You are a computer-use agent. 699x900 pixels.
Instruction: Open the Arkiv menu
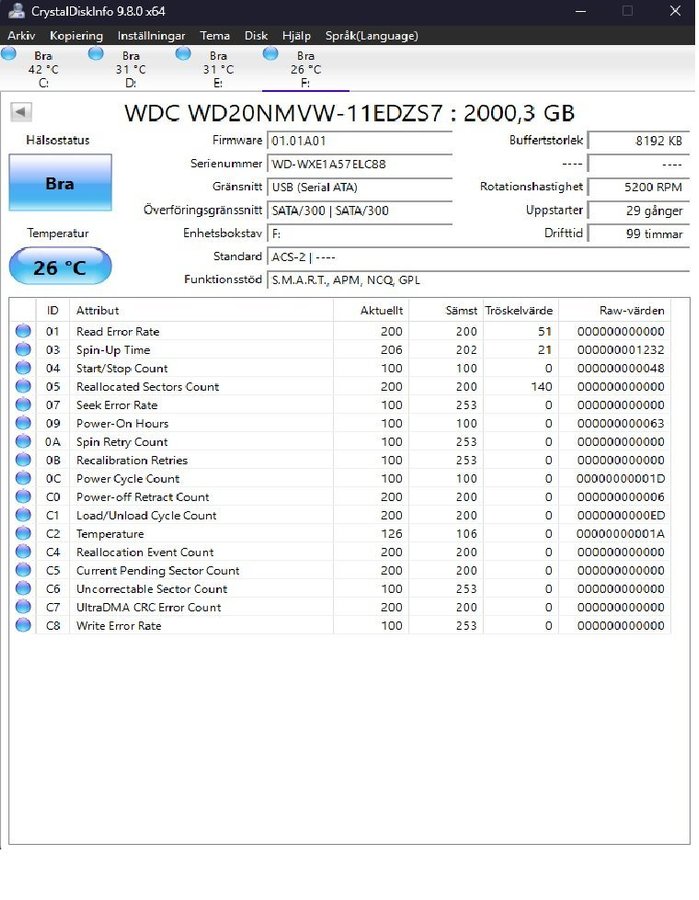point(22,36)
